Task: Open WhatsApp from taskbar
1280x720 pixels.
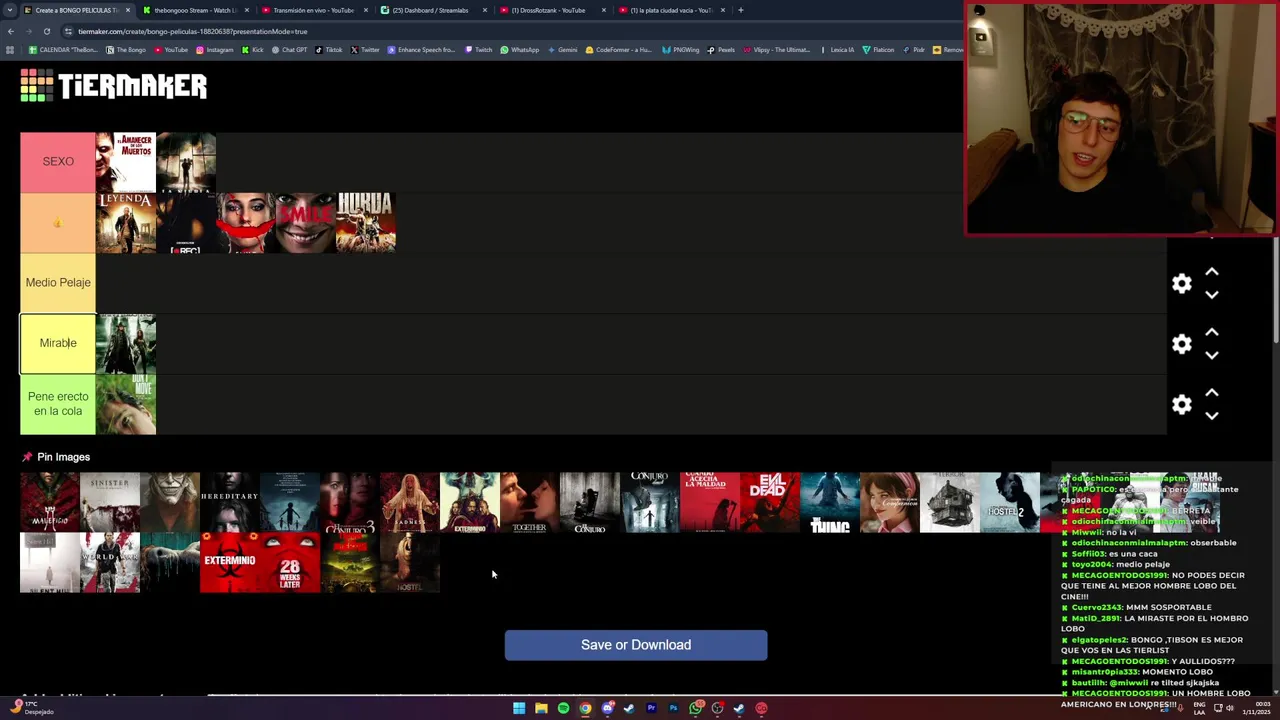Action: pyautogui.click(x=695, y=708)
